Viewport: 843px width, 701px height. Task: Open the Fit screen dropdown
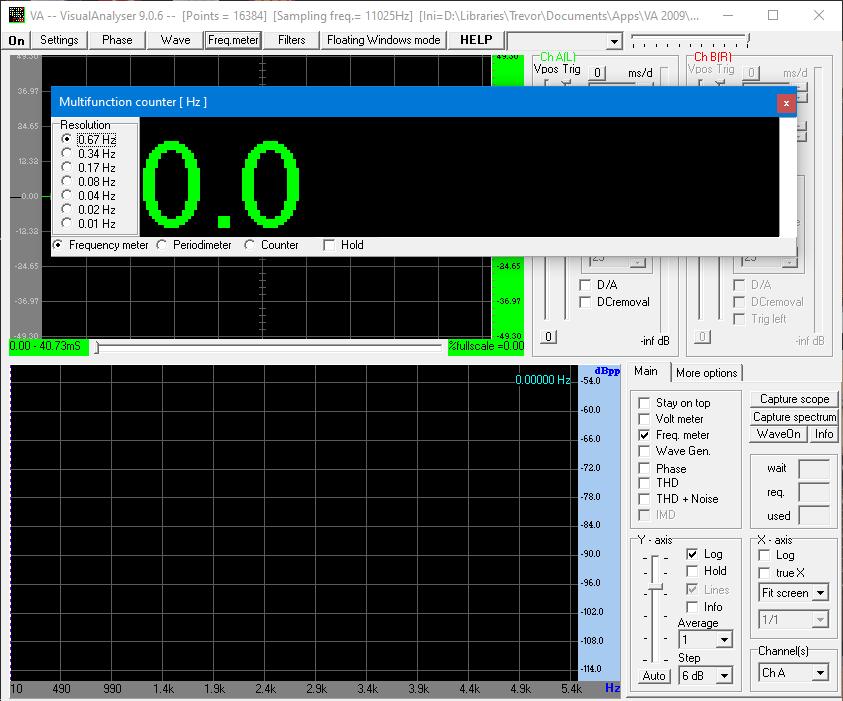[x=820, y=593]
